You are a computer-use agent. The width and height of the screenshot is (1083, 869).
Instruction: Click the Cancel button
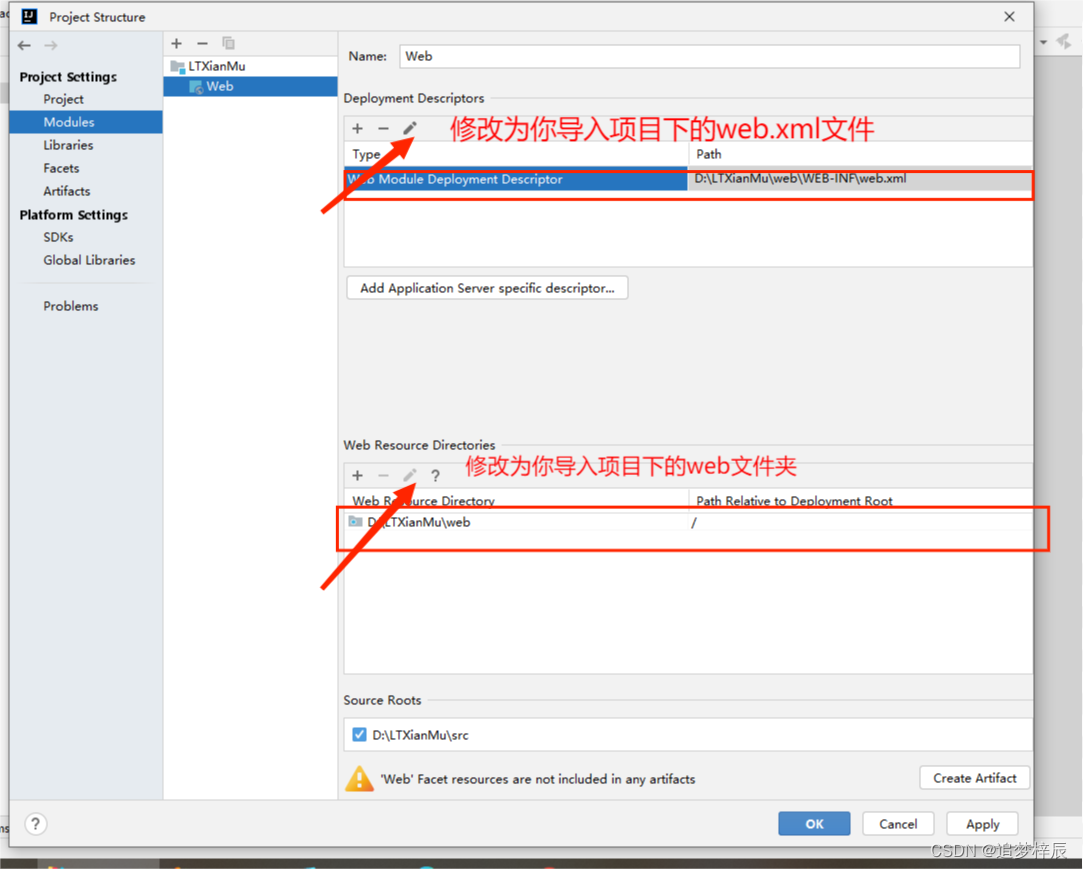[898, 823]
